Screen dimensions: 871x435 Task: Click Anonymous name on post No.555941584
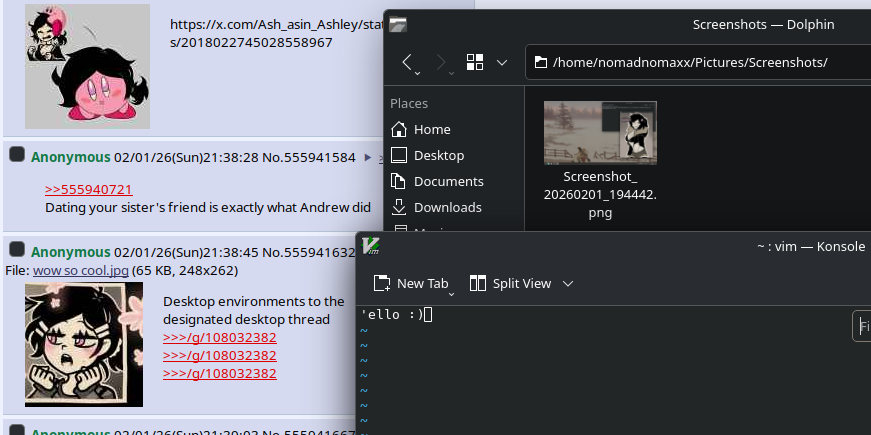pyautogui.click(x=71, y=157)
